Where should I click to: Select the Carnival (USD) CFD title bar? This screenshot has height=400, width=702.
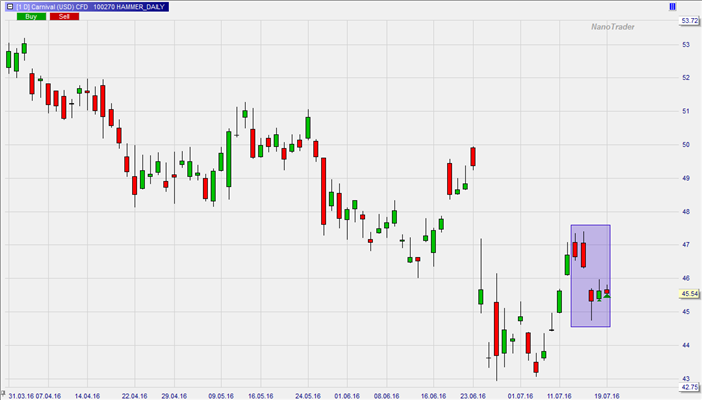pyautogui.click(x=87, y=7)
